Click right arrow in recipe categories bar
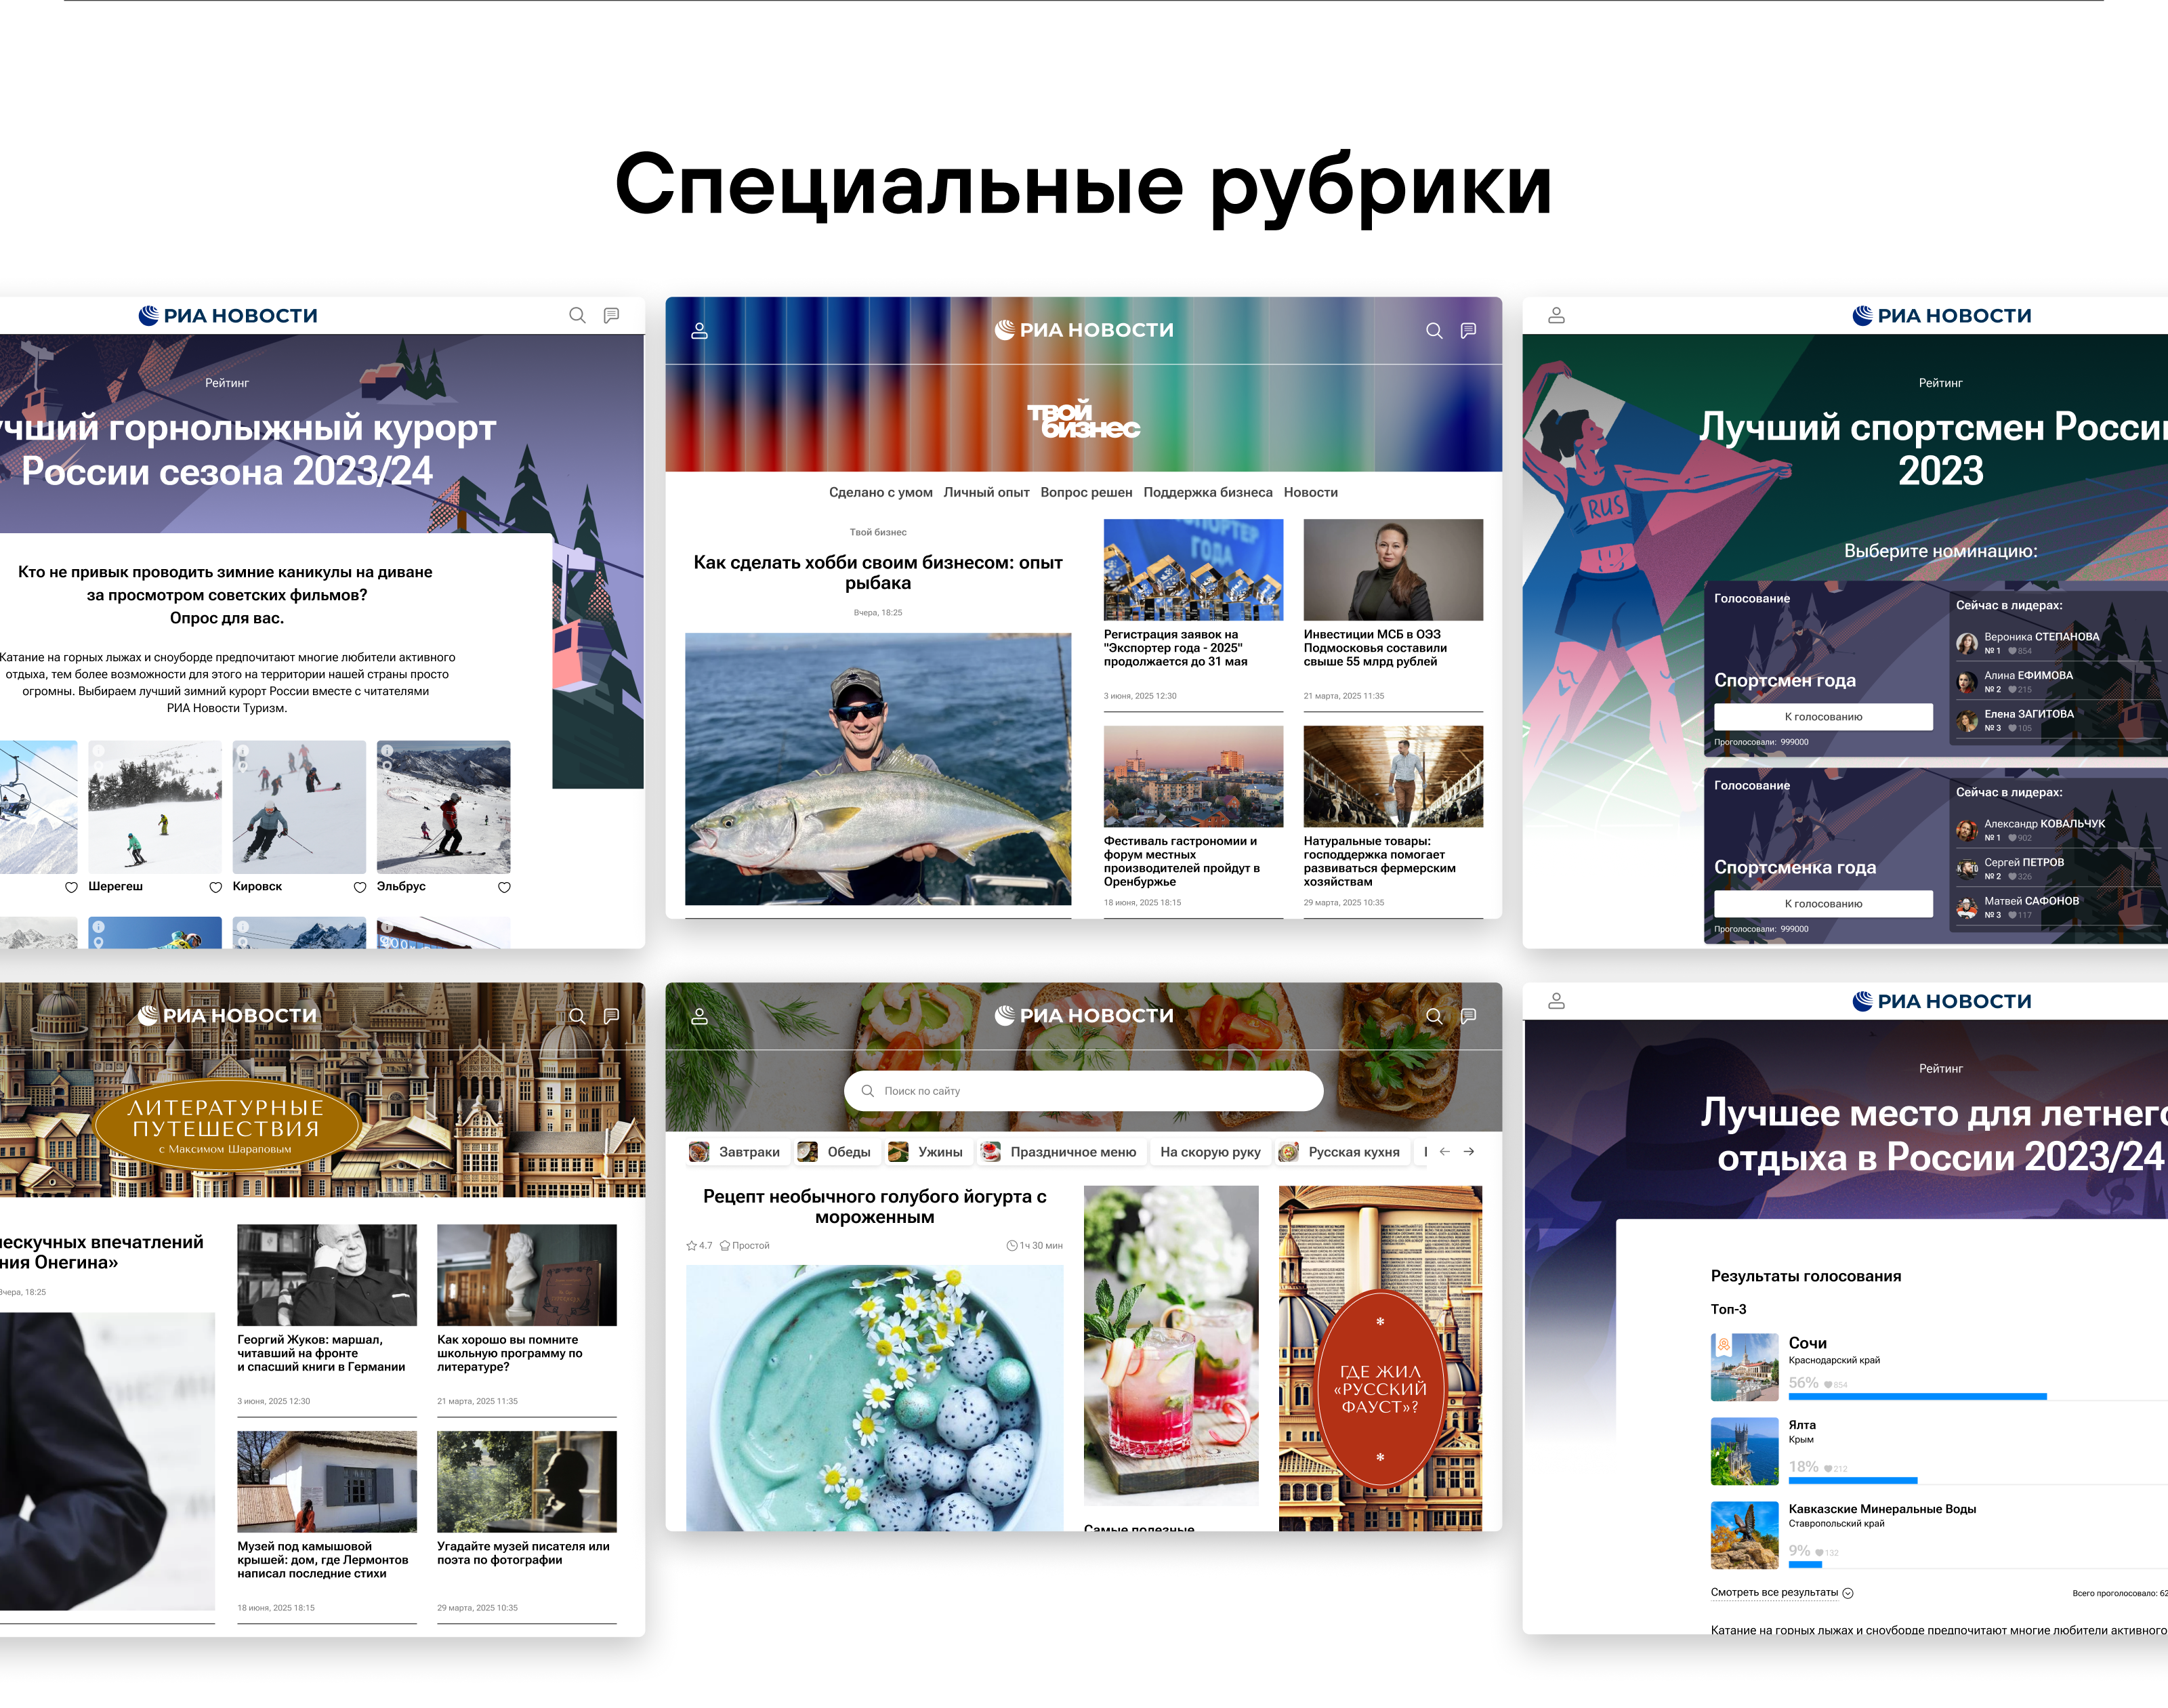Viewport: 2168px width, 1708px height. pos(1469,1152)
